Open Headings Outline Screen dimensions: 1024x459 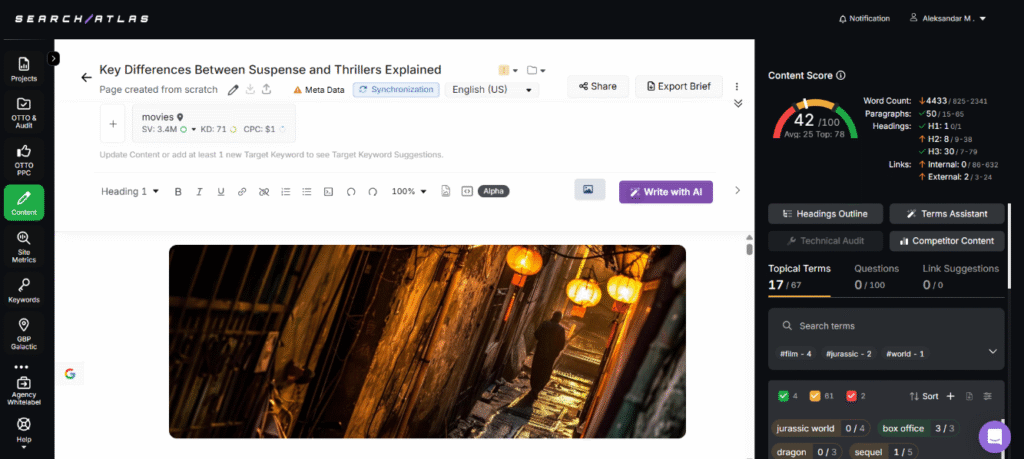[825, 214]
